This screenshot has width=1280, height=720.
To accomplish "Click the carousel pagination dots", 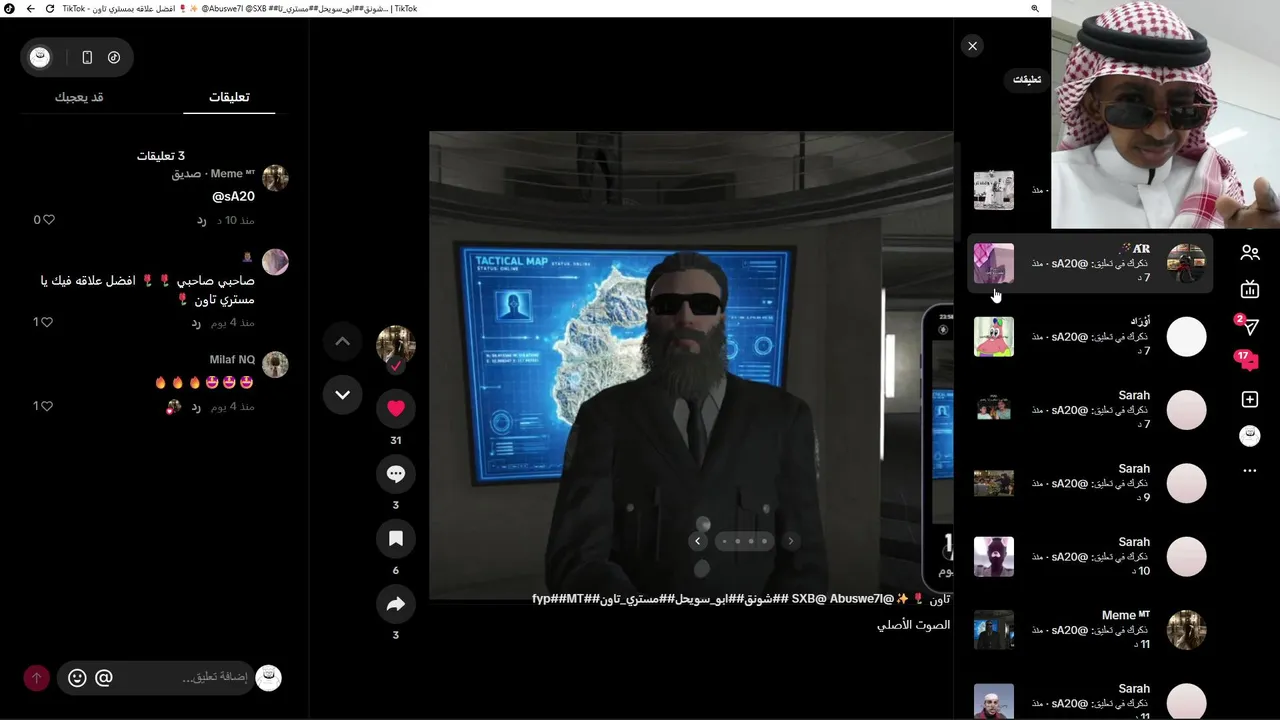I will (744, 541).
